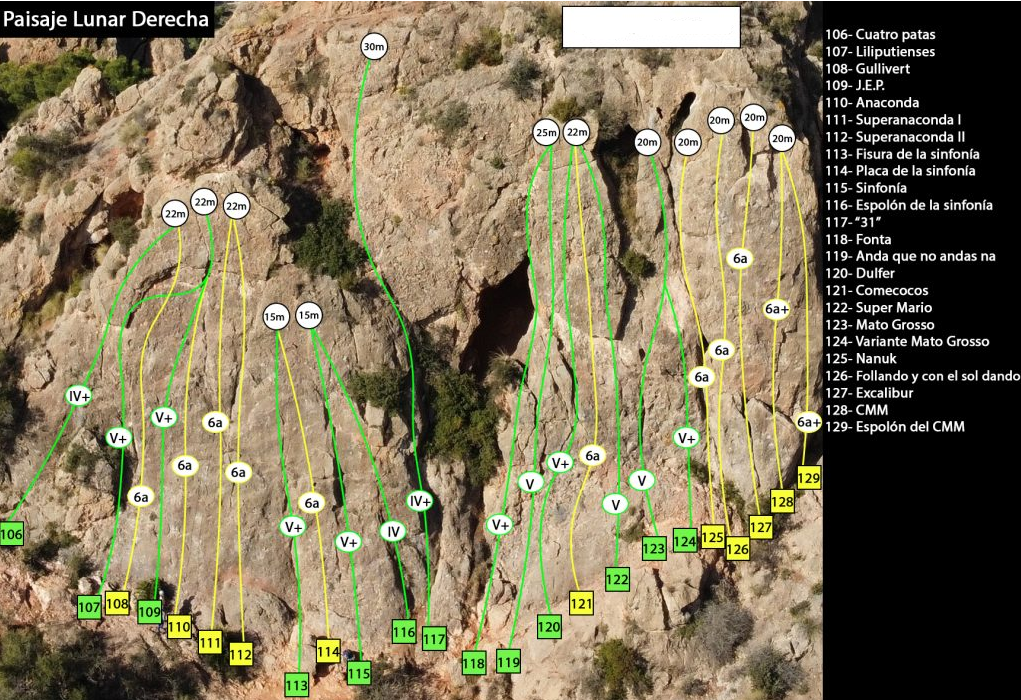Image resolution: width=1021 pixels, height=700 pixels.
Task: Click the green route marker 124
Action: point(685,541)
